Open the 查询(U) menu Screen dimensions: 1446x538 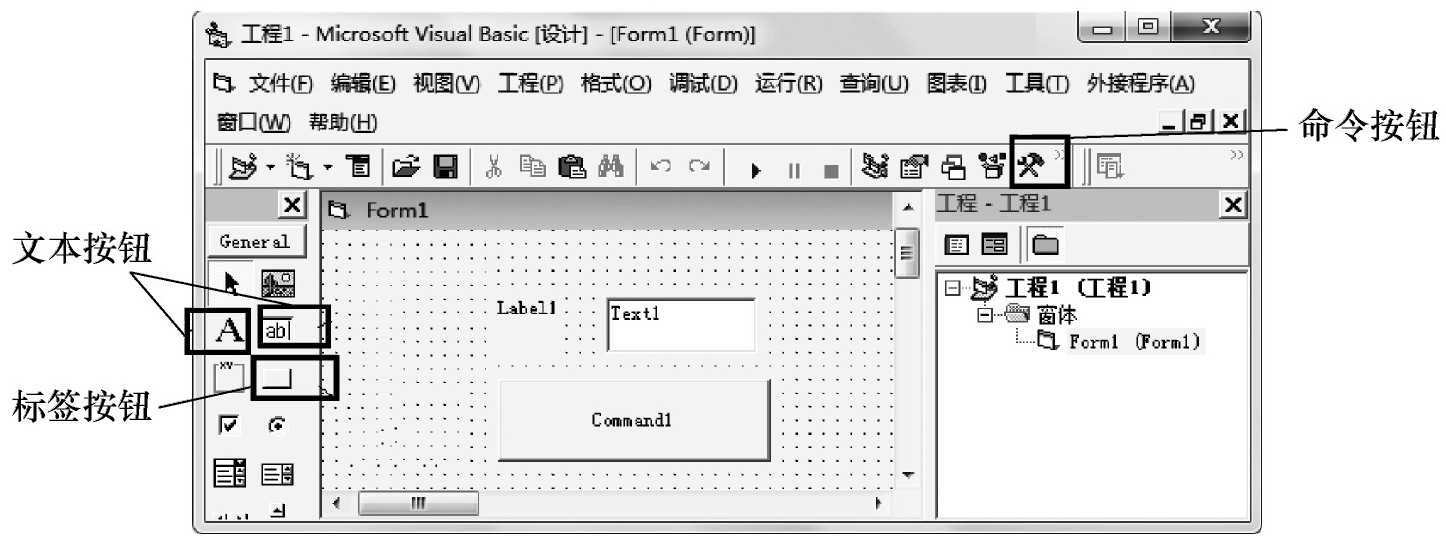pyautogui.click(x=874, y=84)
